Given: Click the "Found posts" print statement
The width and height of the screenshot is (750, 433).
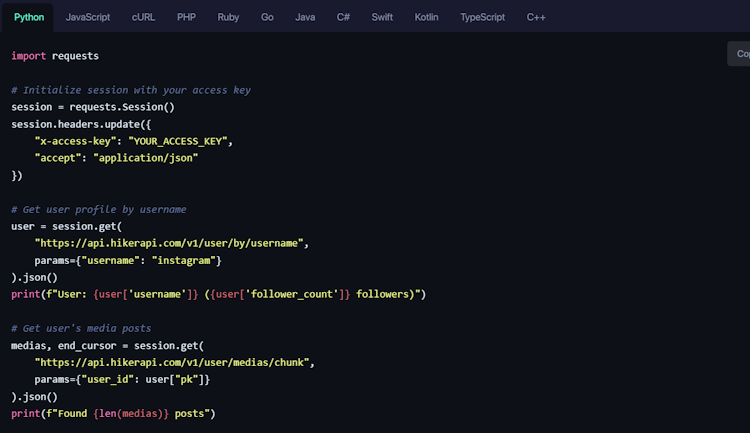Looking at the screenshot, I should point(113,413).
